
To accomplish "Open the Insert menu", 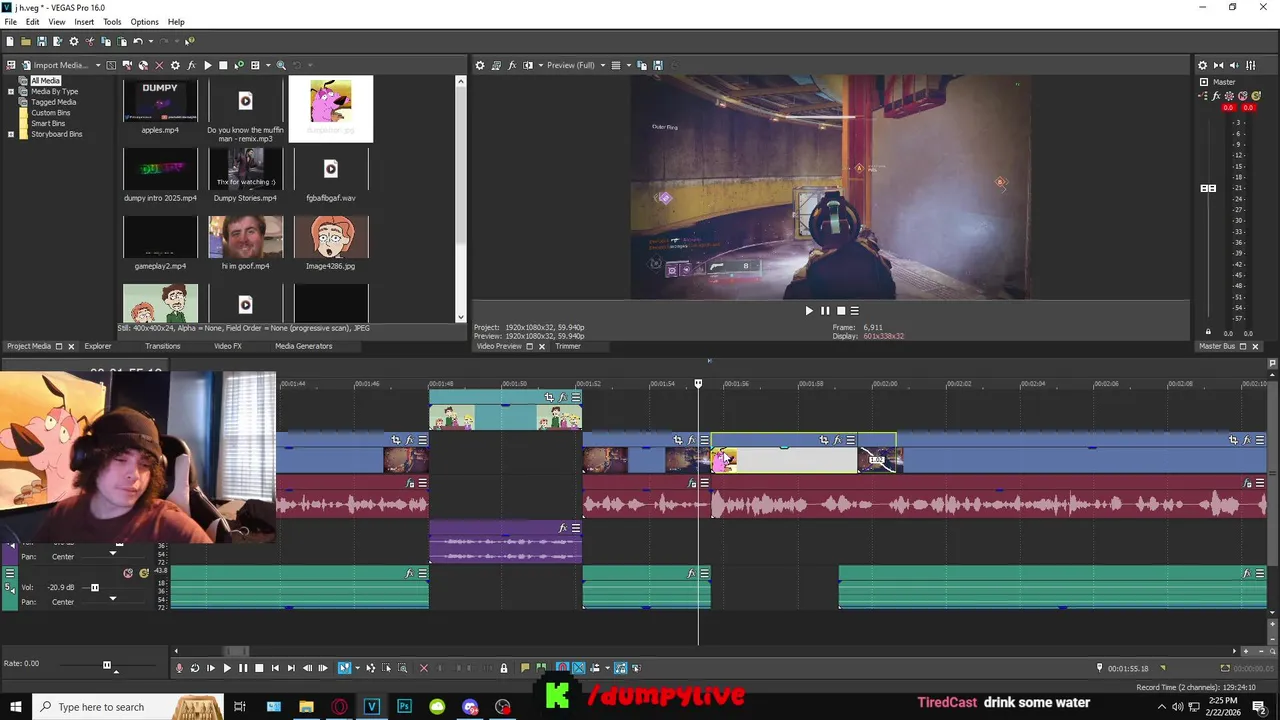I will (x=84, y=22).
